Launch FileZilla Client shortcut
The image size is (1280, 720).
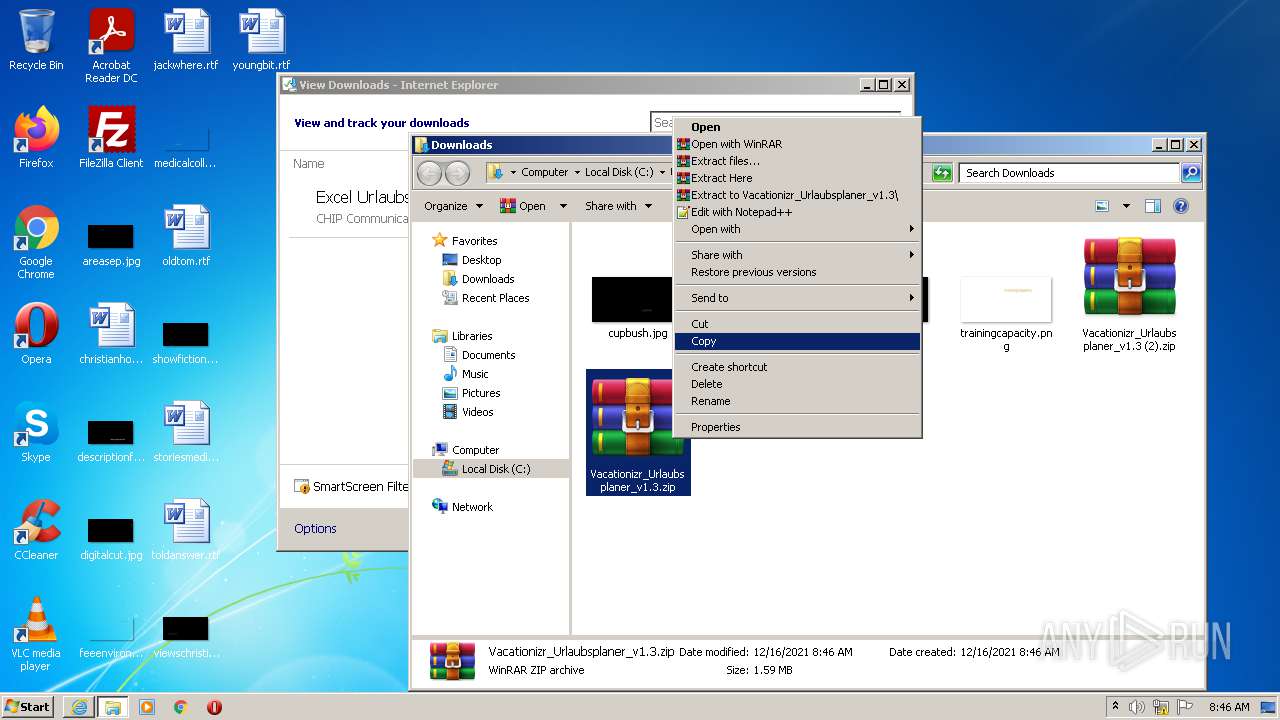tap(111, 138)
